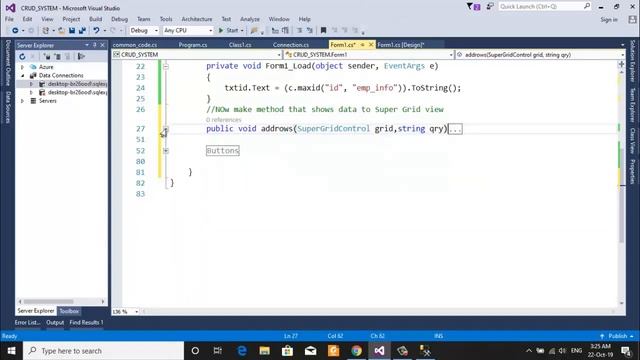
Task: Switch to the Program.cs tab
Action: coord(193,45)
